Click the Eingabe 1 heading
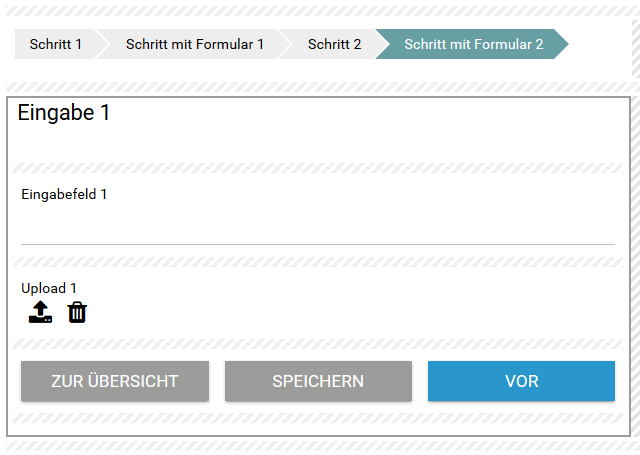Viewport: 640px width, 455px height. [64, 113]
